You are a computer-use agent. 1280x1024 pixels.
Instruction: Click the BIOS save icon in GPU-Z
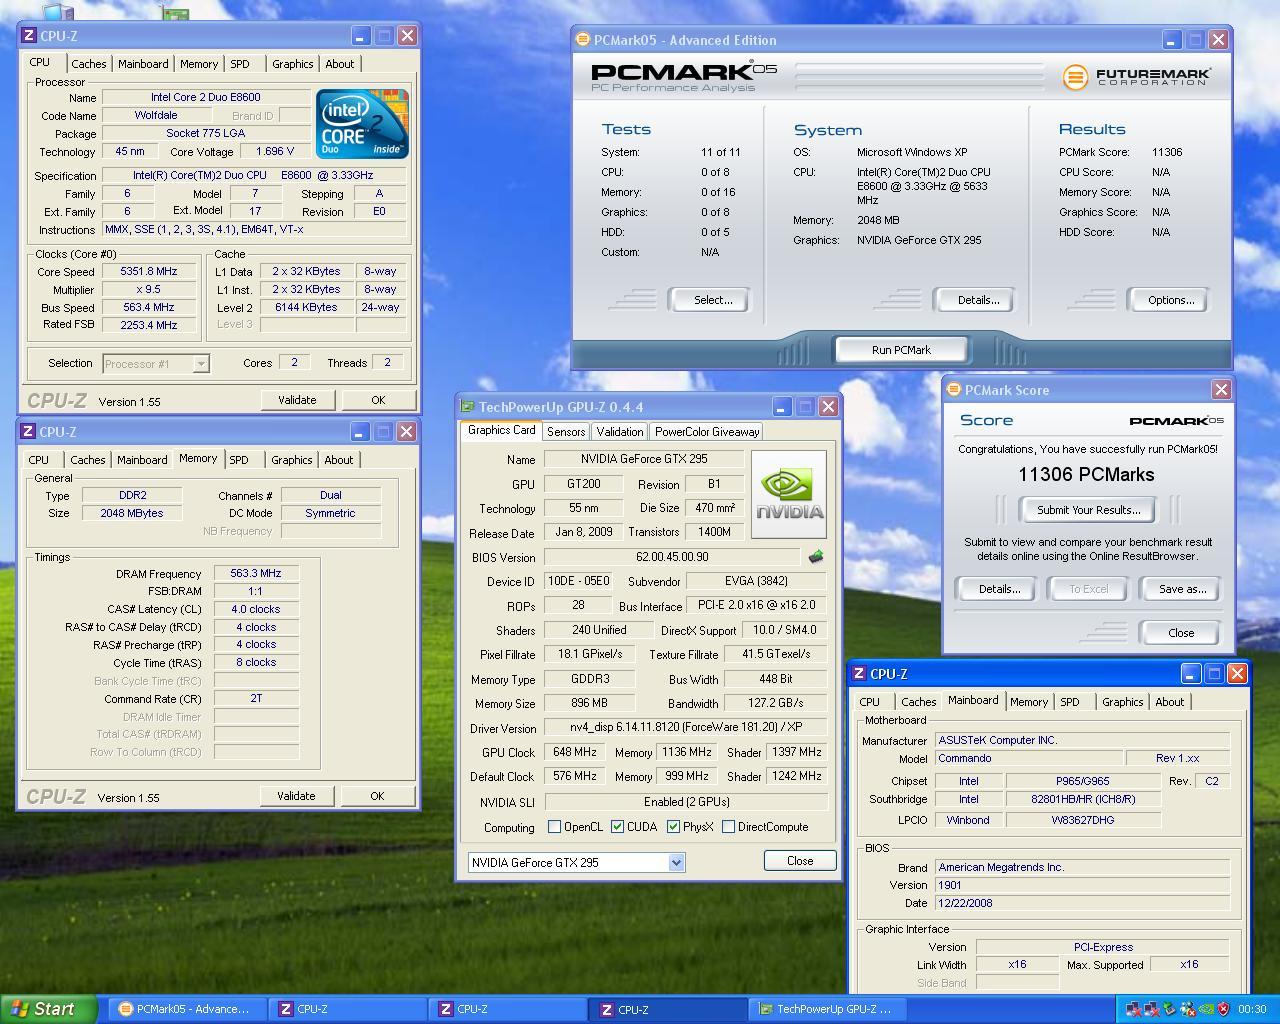pos(816,557)
